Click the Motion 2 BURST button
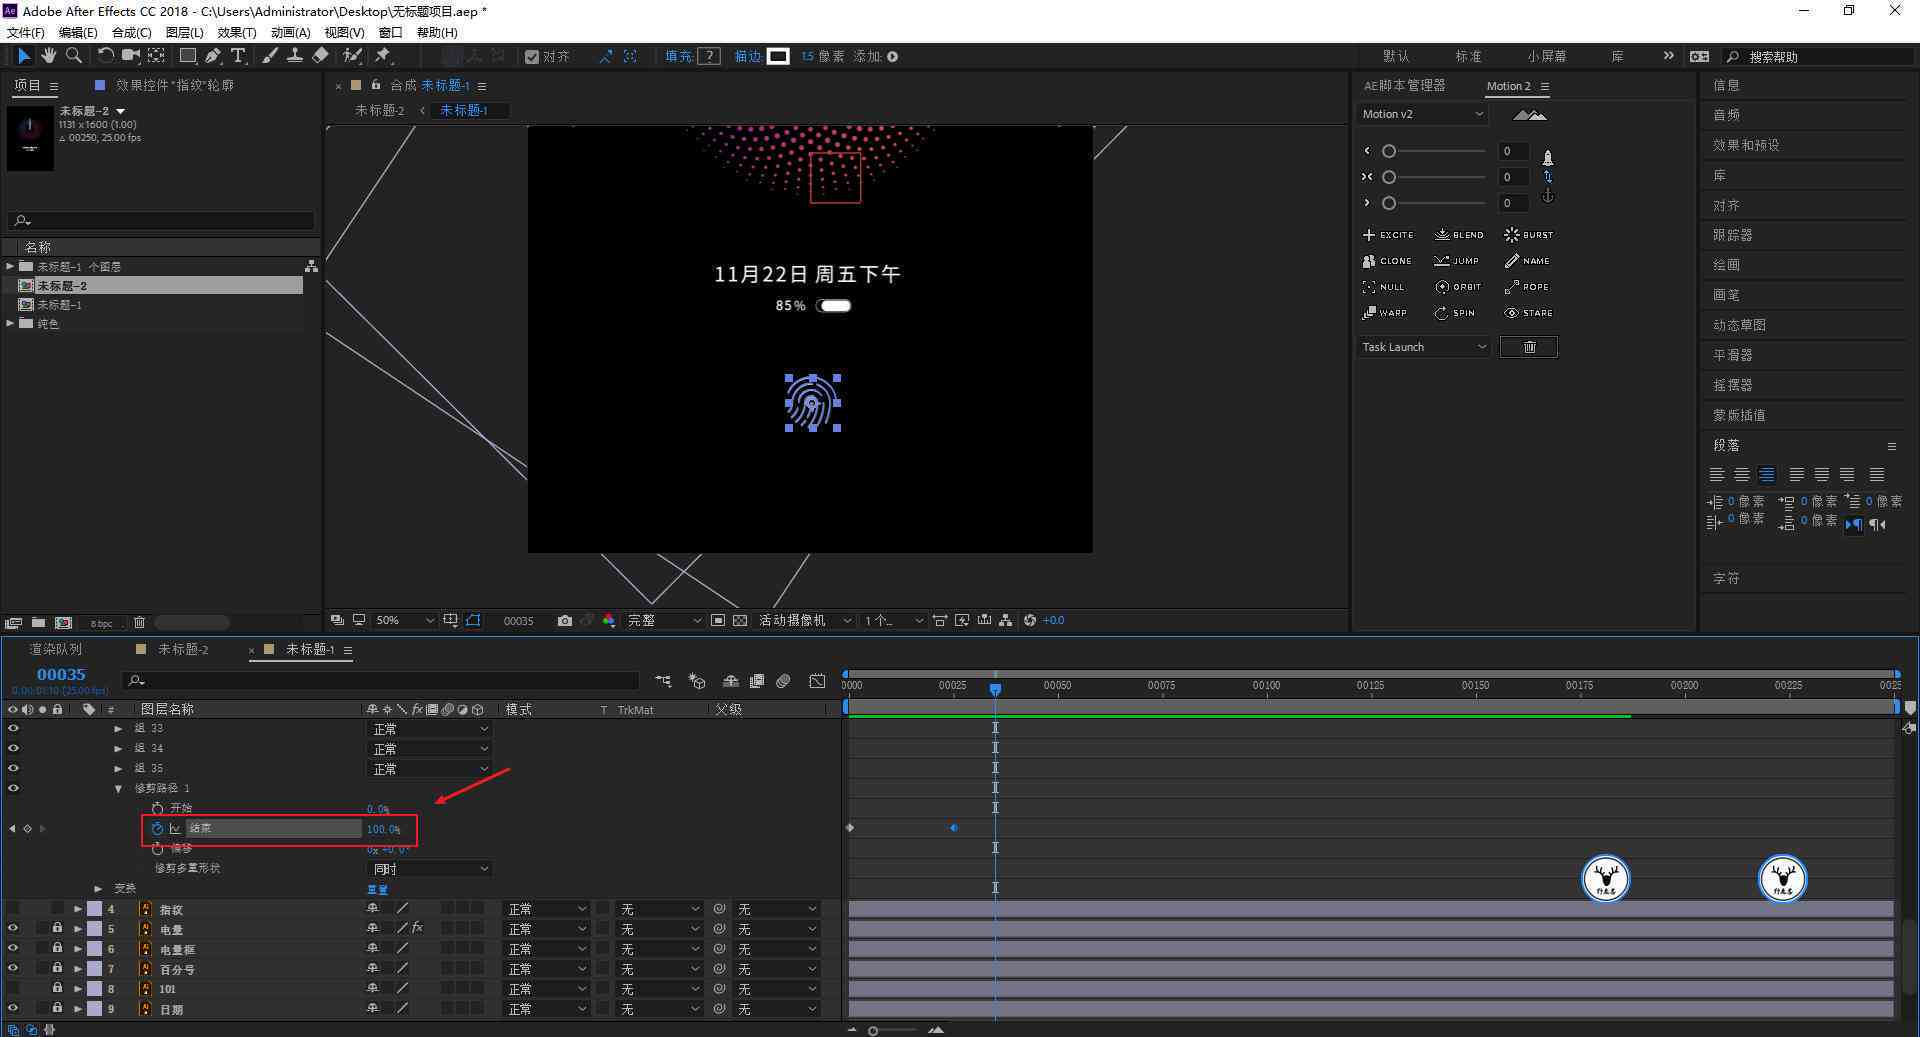 coord(1529,235)
